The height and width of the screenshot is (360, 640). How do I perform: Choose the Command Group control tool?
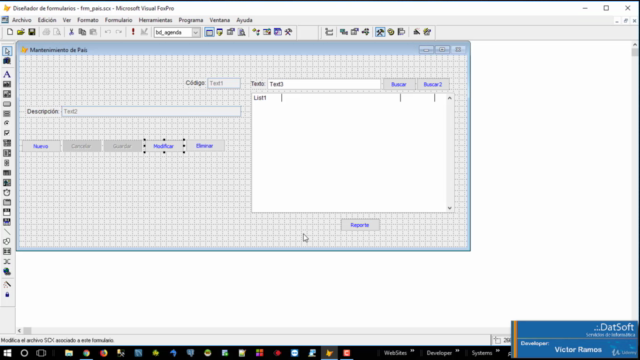click(x=7, y=114)
